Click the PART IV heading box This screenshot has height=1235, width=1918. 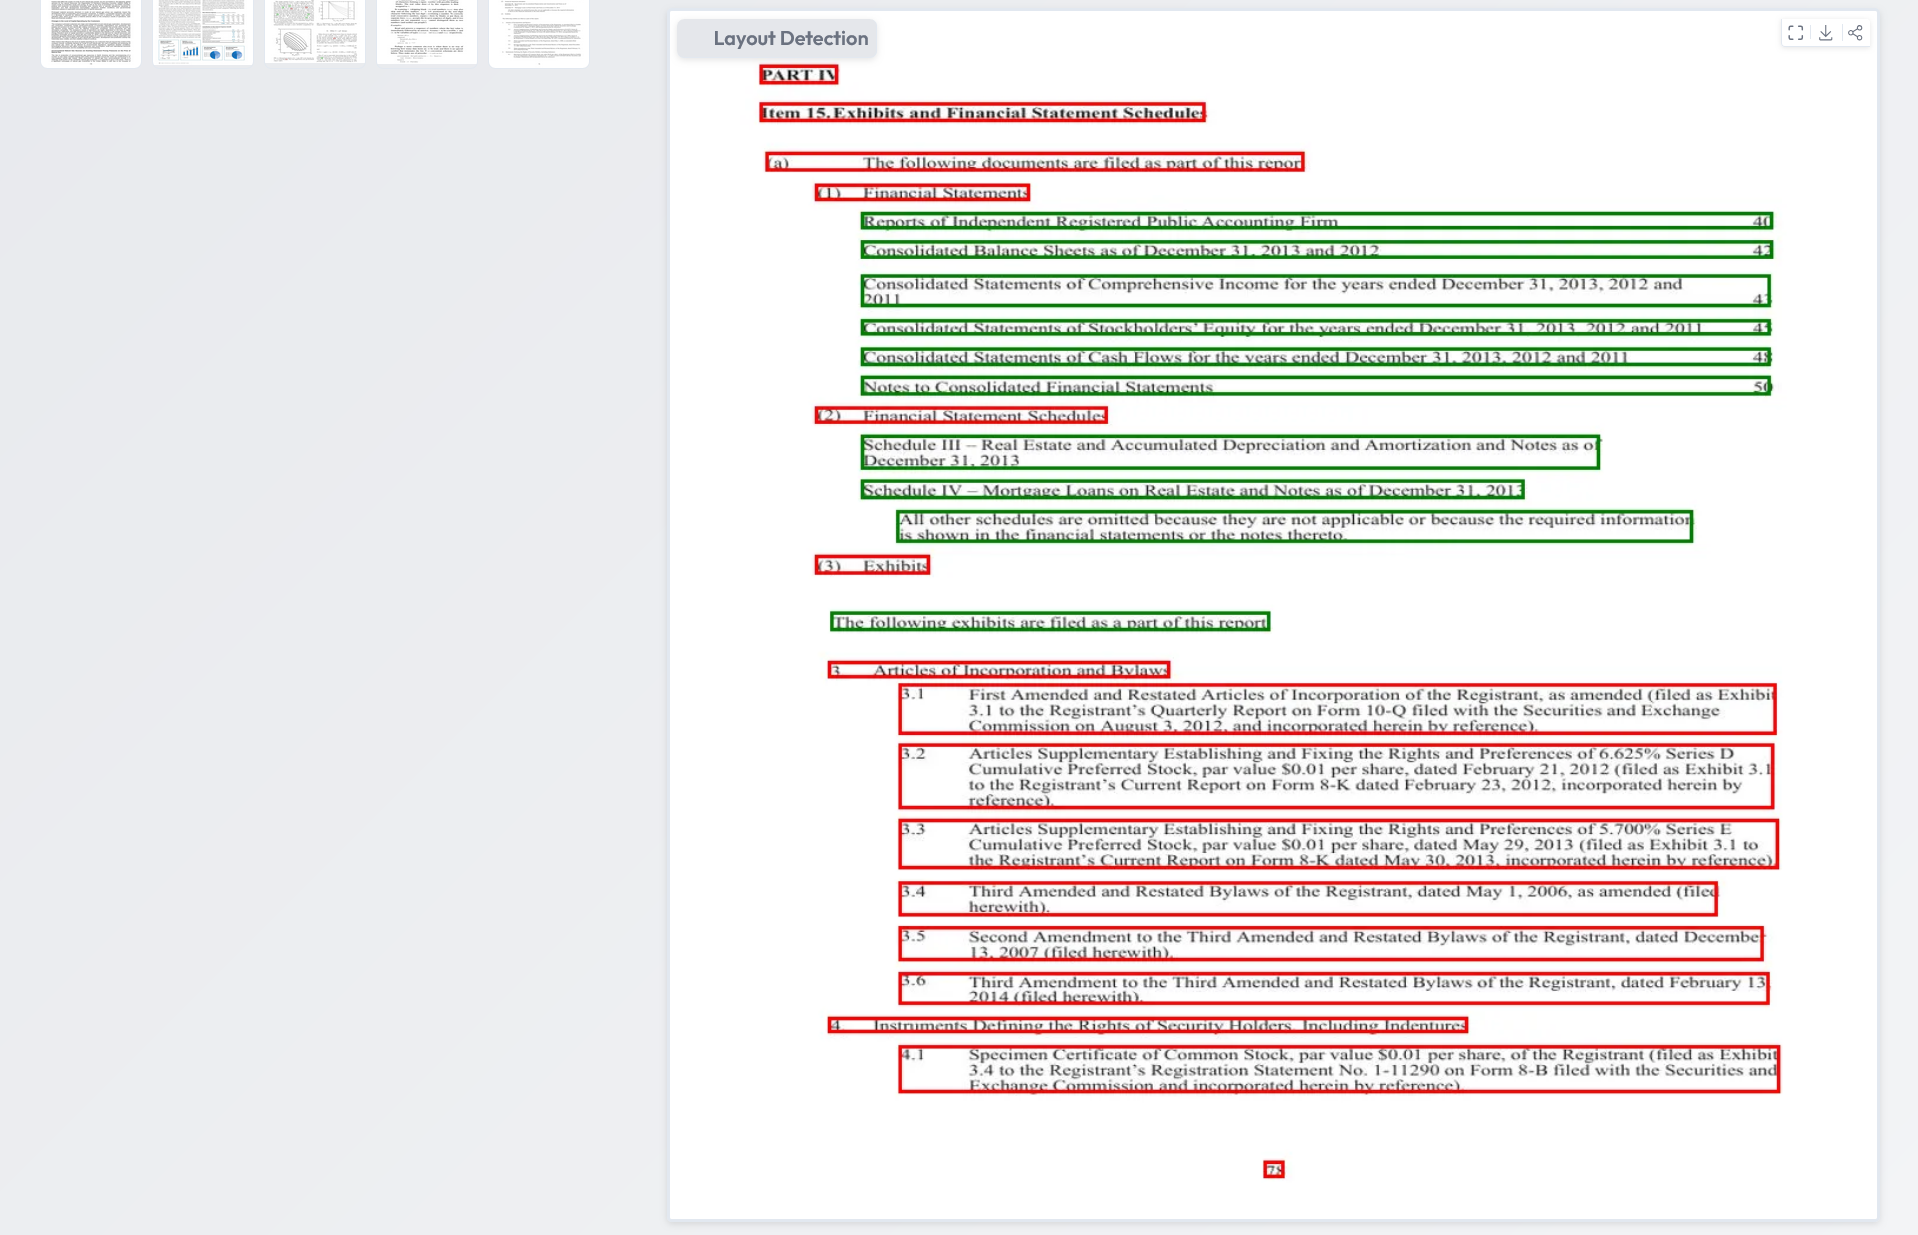coord(798,75)
